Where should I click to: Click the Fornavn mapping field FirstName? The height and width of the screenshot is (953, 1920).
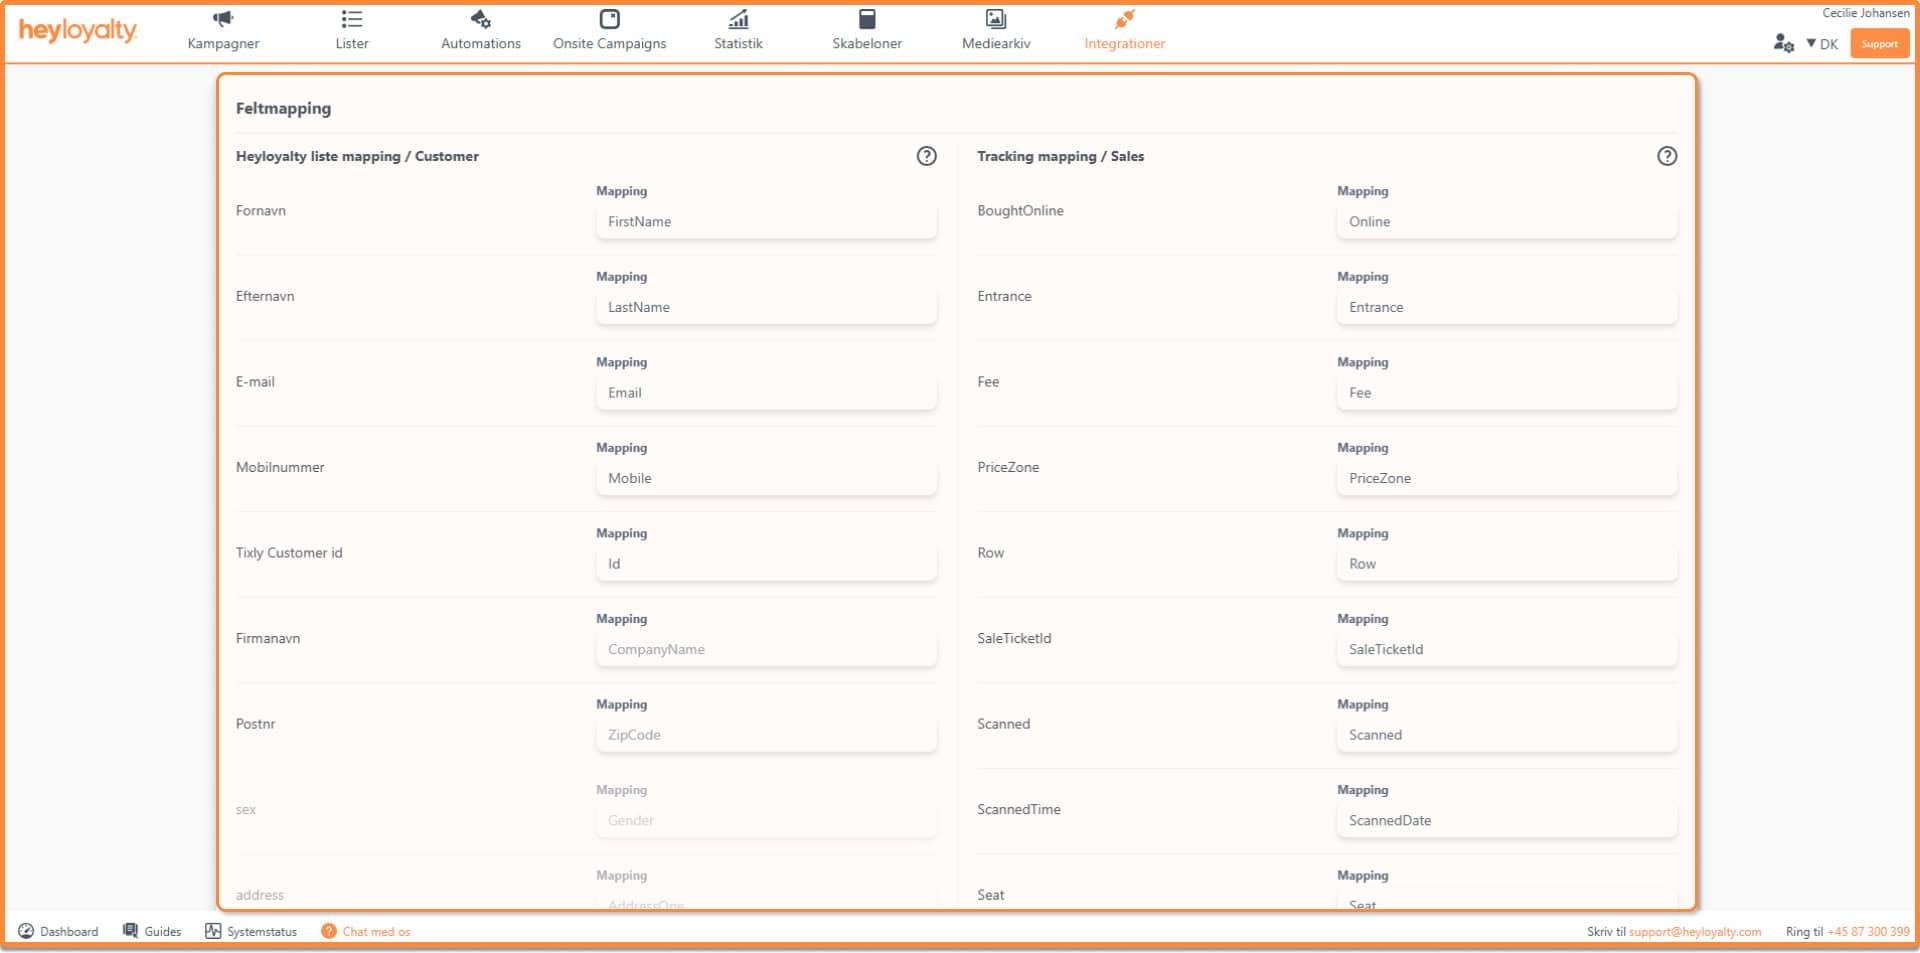tap(766, 222)
